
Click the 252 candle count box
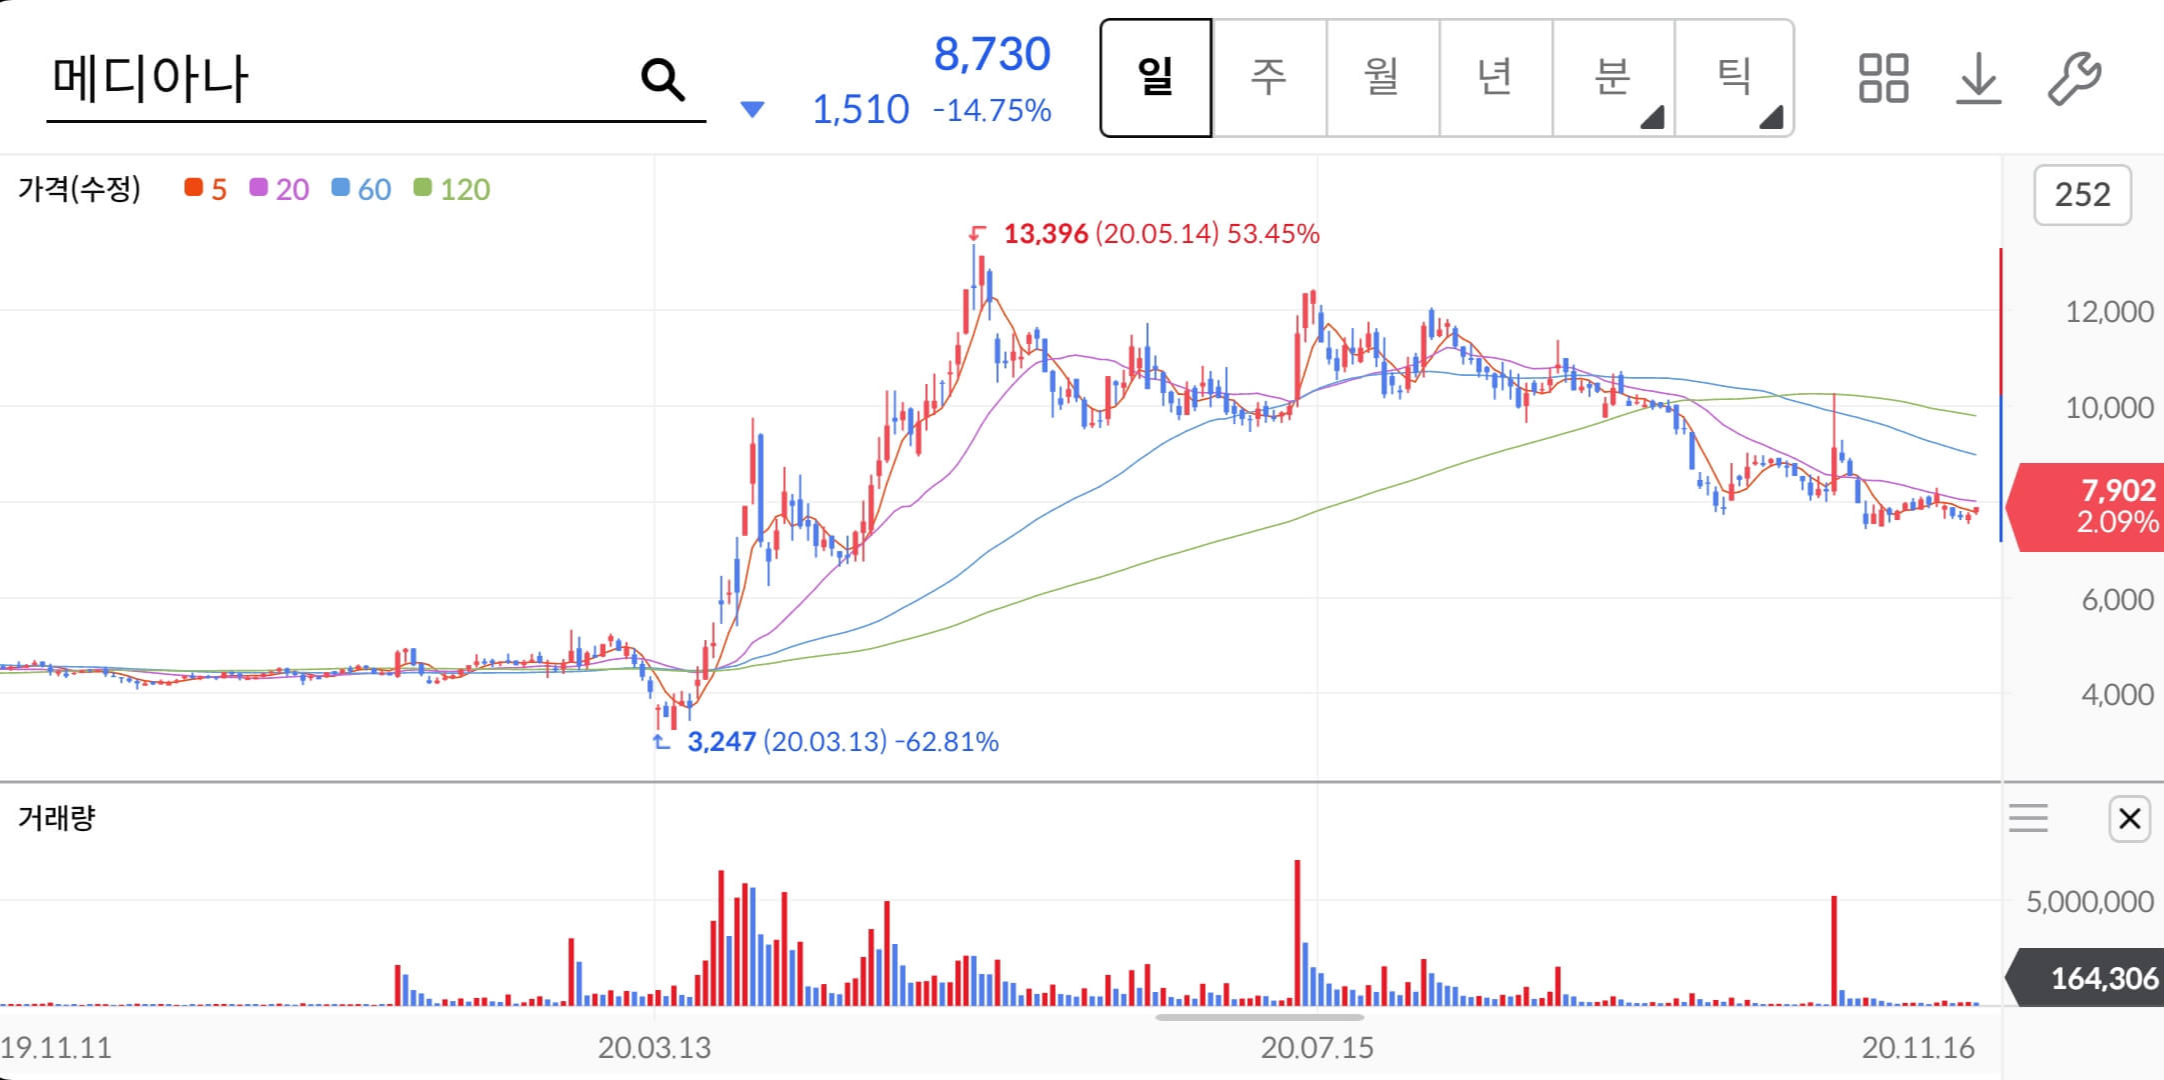(x=2082, y=194)
